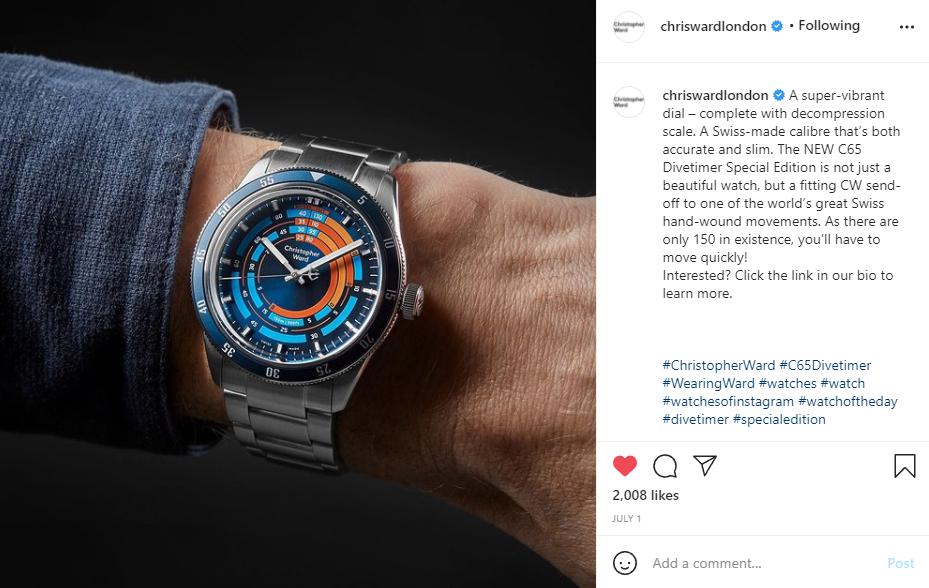
Task: Click the Add a comment field
Action: [764, 563]
